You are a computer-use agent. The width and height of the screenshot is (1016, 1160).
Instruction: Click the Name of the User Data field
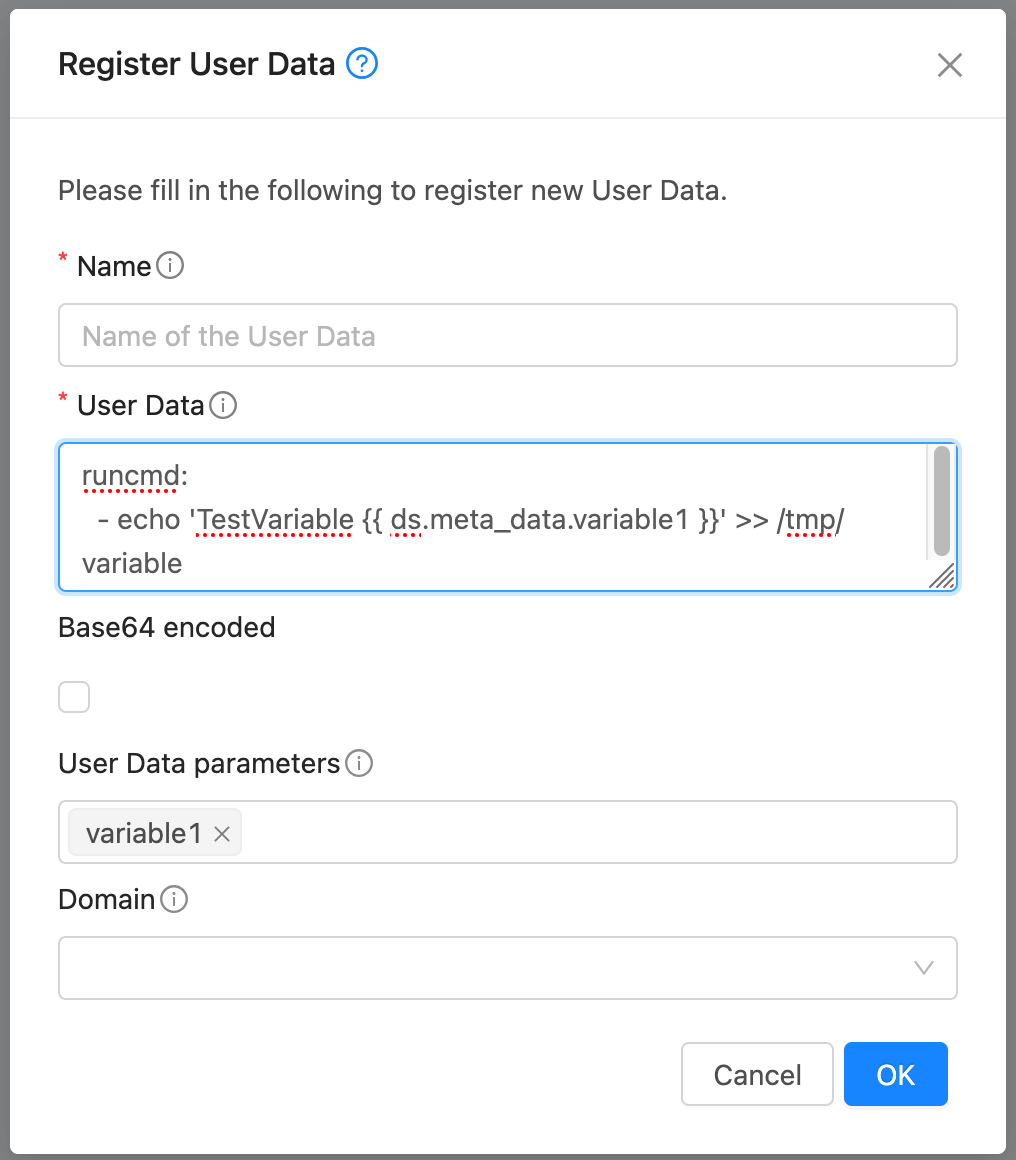508,335
